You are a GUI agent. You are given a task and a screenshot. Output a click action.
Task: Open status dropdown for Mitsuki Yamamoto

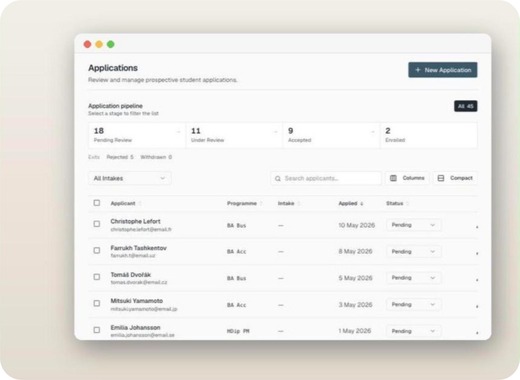(413, 304)
